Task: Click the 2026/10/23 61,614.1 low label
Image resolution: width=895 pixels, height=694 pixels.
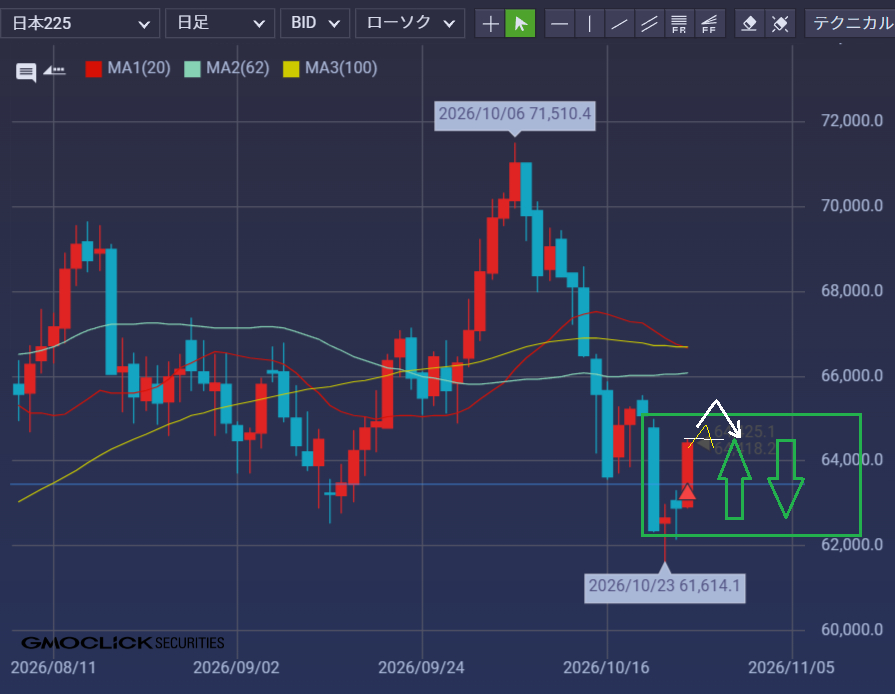Action: pyautogui.click(x=664, y=588)
